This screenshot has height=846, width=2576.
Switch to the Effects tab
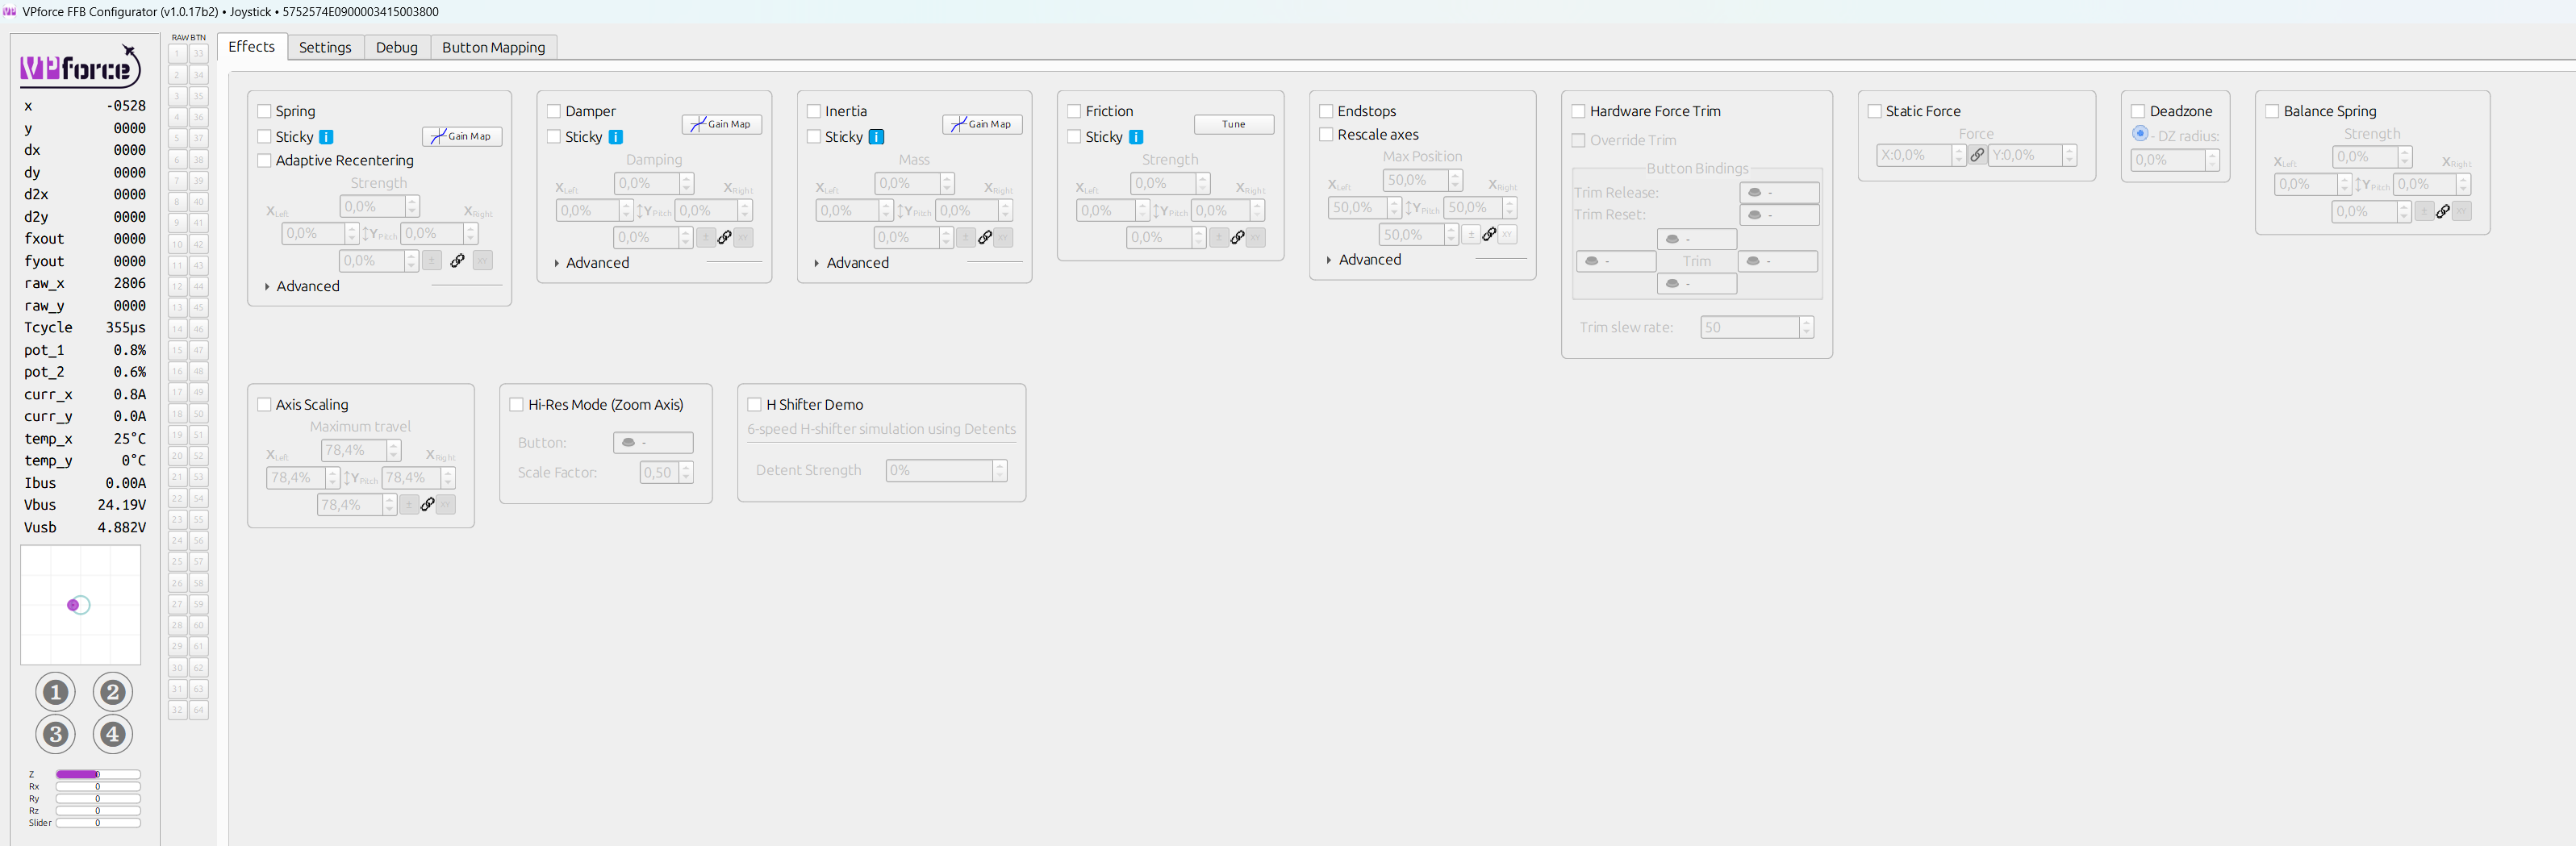pos(252,47)
